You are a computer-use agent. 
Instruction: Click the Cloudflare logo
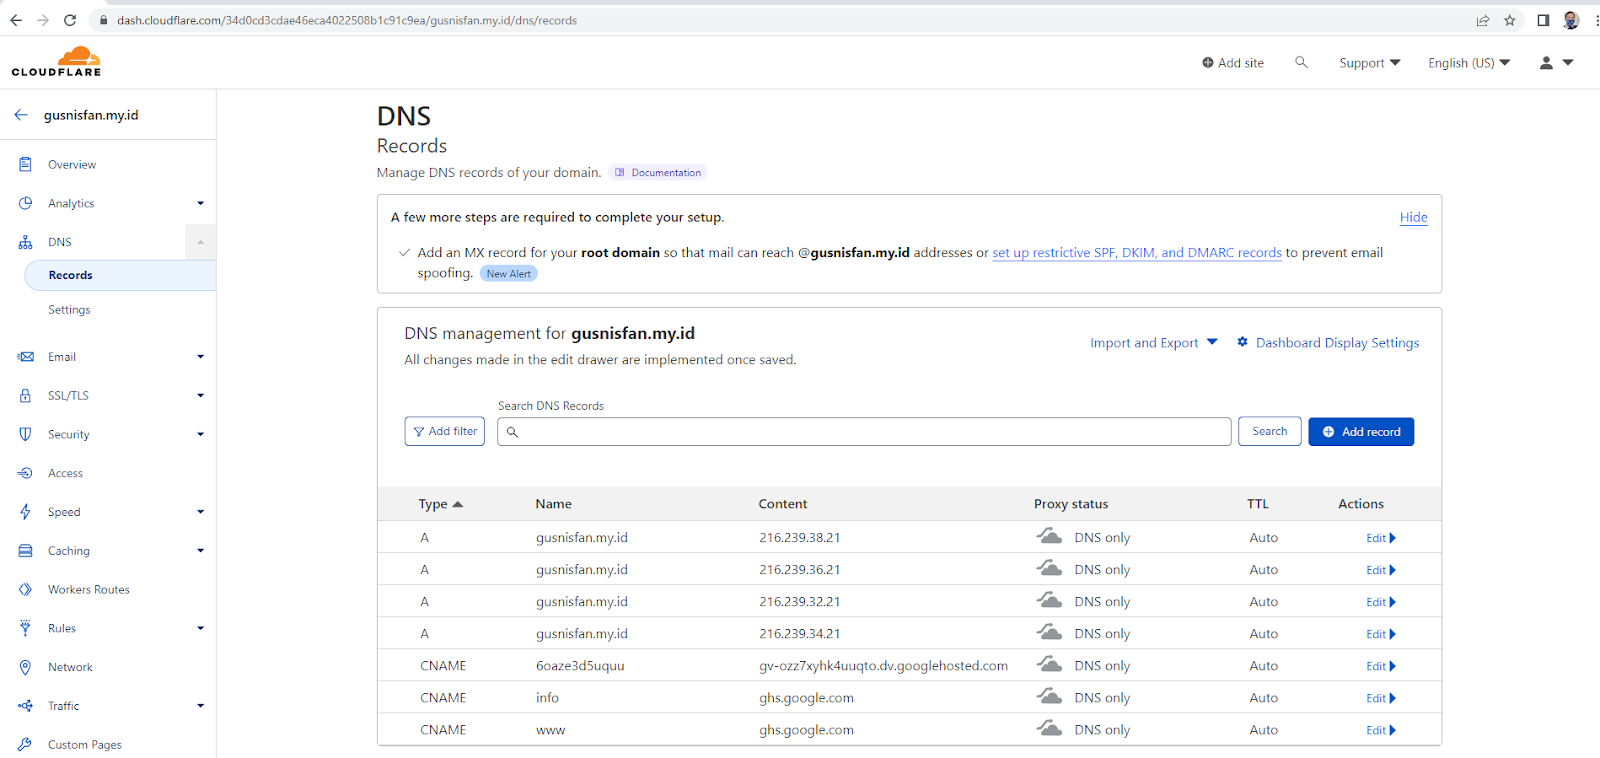coord(56,61)
